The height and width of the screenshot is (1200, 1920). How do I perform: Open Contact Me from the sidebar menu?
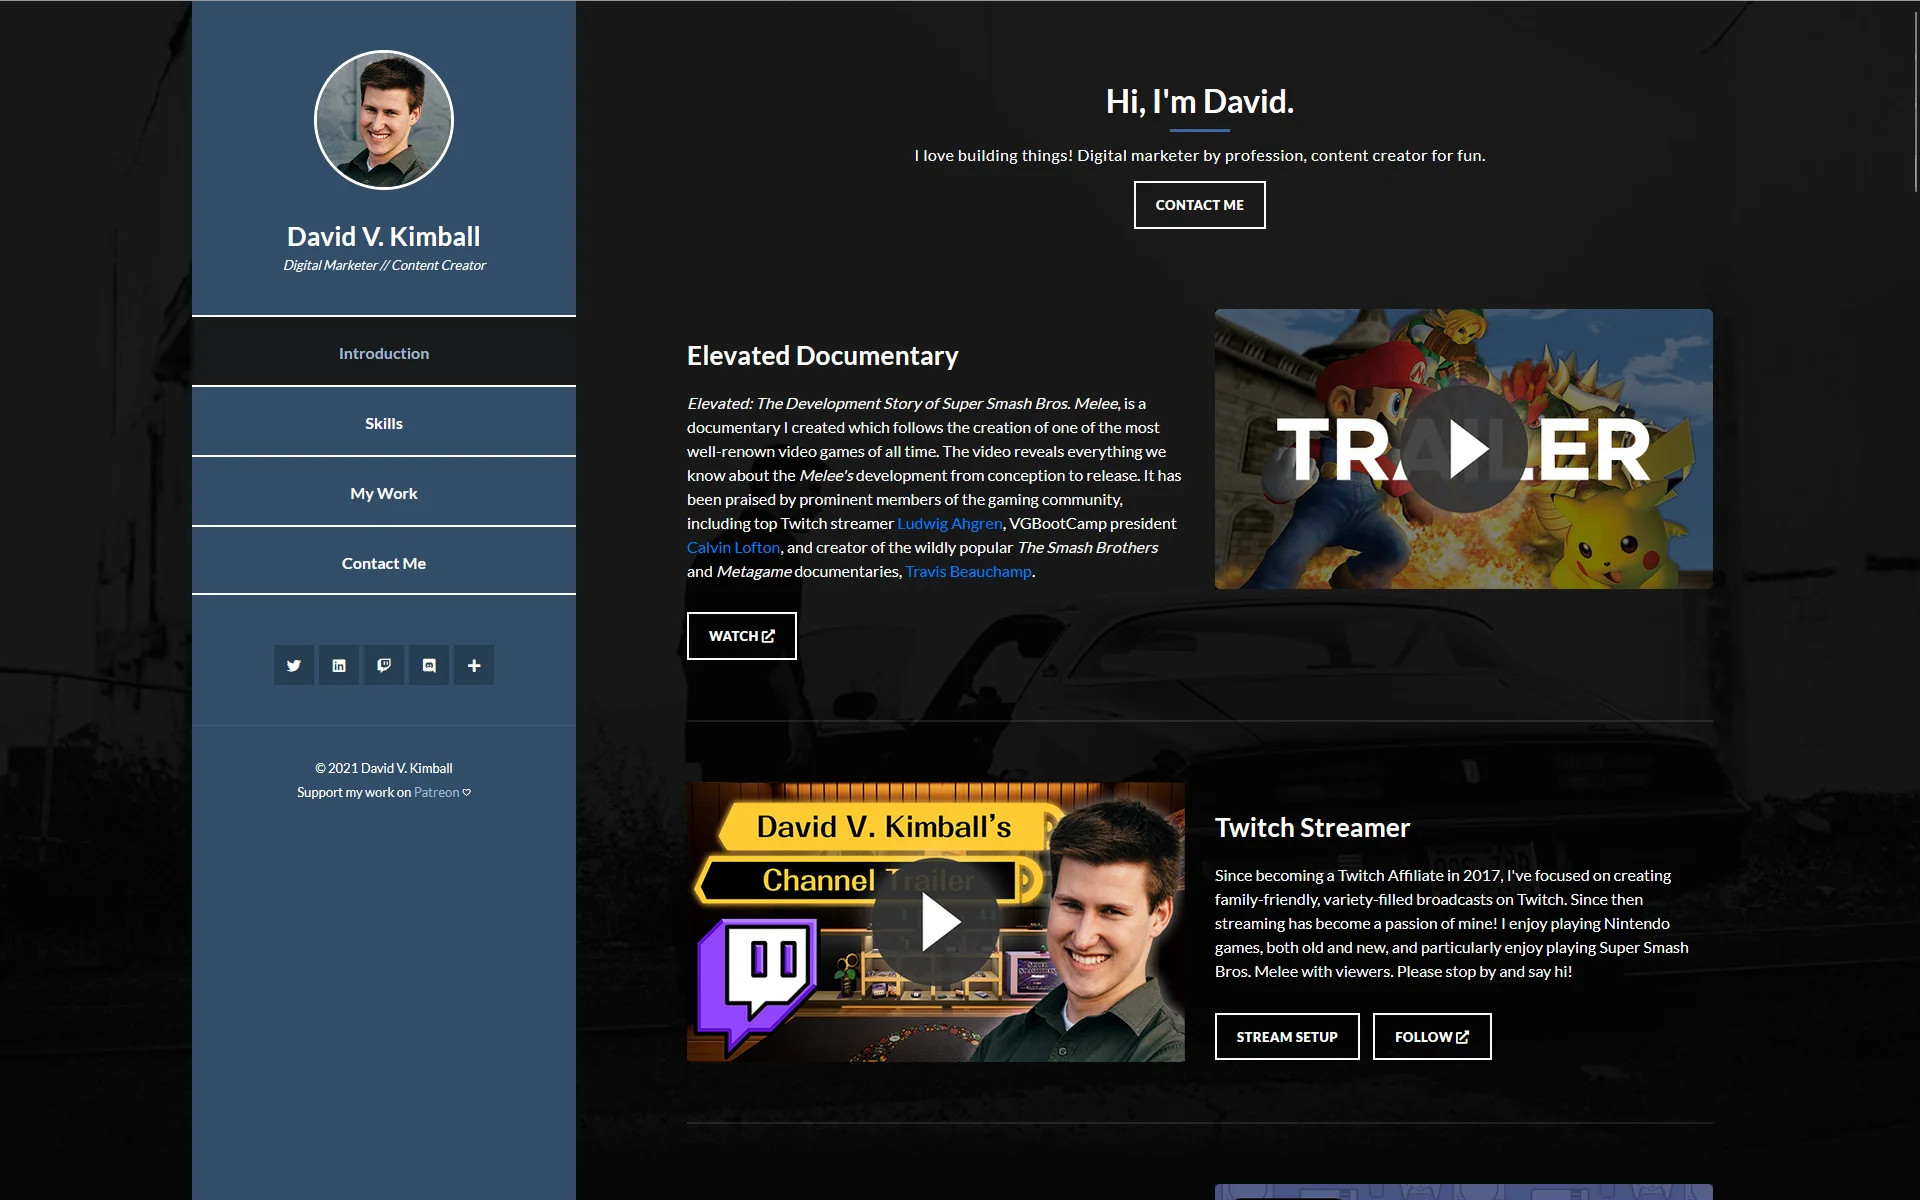[x=383, y=562]
